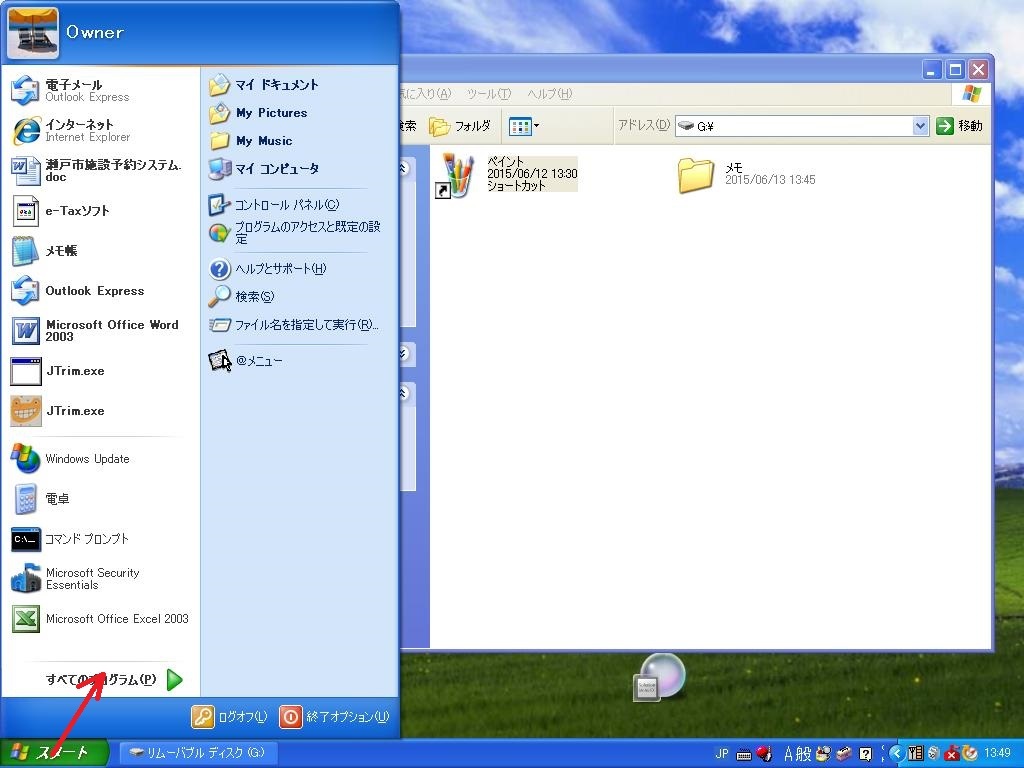Open 電子メール Outlook Express pinned item
The height and width of the screenshot is (768, 1024).
click(101, 91)
